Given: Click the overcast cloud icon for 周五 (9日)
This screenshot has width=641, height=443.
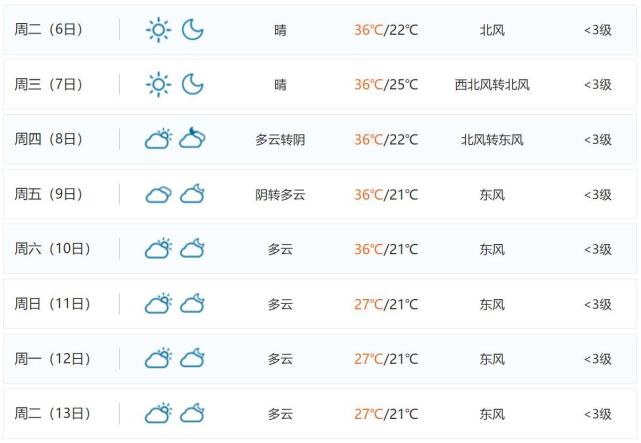Looking at the screenshot, I should tap(159, 195).
